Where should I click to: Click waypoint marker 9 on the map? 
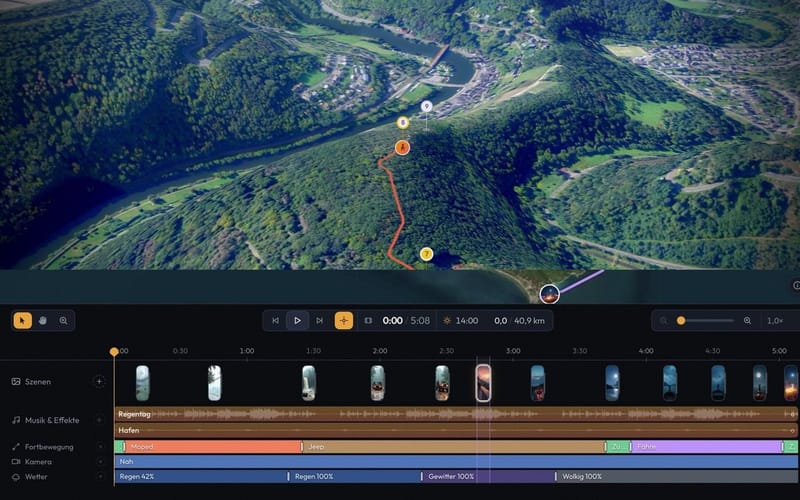tap(427, 106)
